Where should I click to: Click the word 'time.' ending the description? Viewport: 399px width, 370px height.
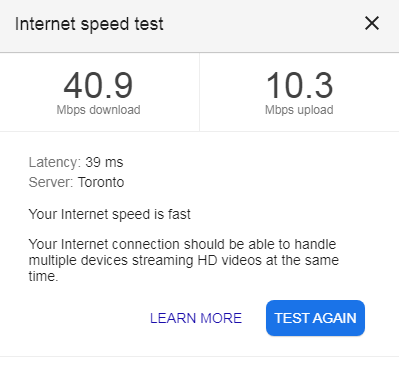[43, 276]
